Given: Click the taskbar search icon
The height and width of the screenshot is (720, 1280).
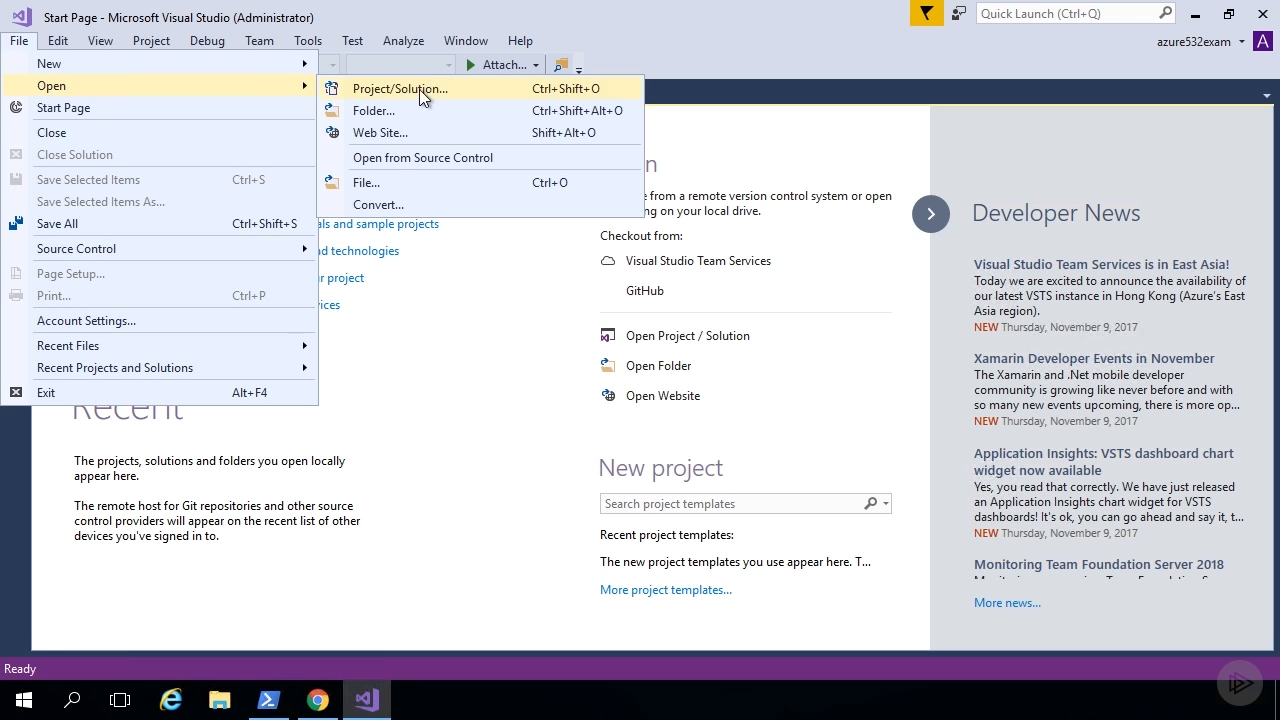Looking at the screenshot, I should (72, 700).
